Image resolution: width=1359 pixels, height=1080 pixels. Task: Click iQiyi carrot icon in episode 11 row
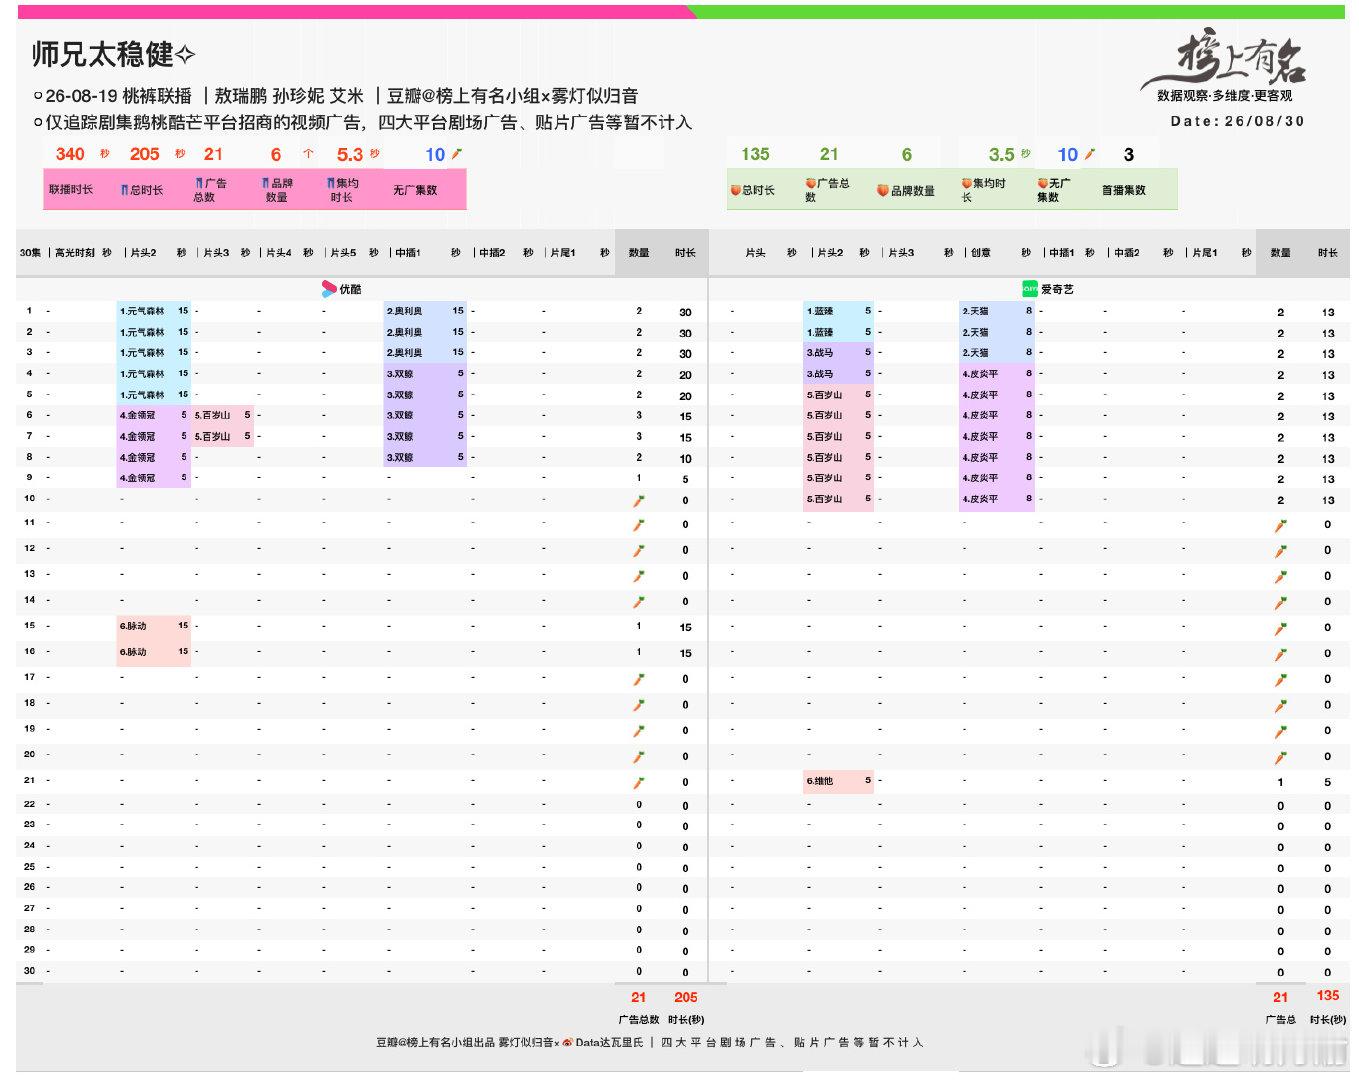(1280, 525)
